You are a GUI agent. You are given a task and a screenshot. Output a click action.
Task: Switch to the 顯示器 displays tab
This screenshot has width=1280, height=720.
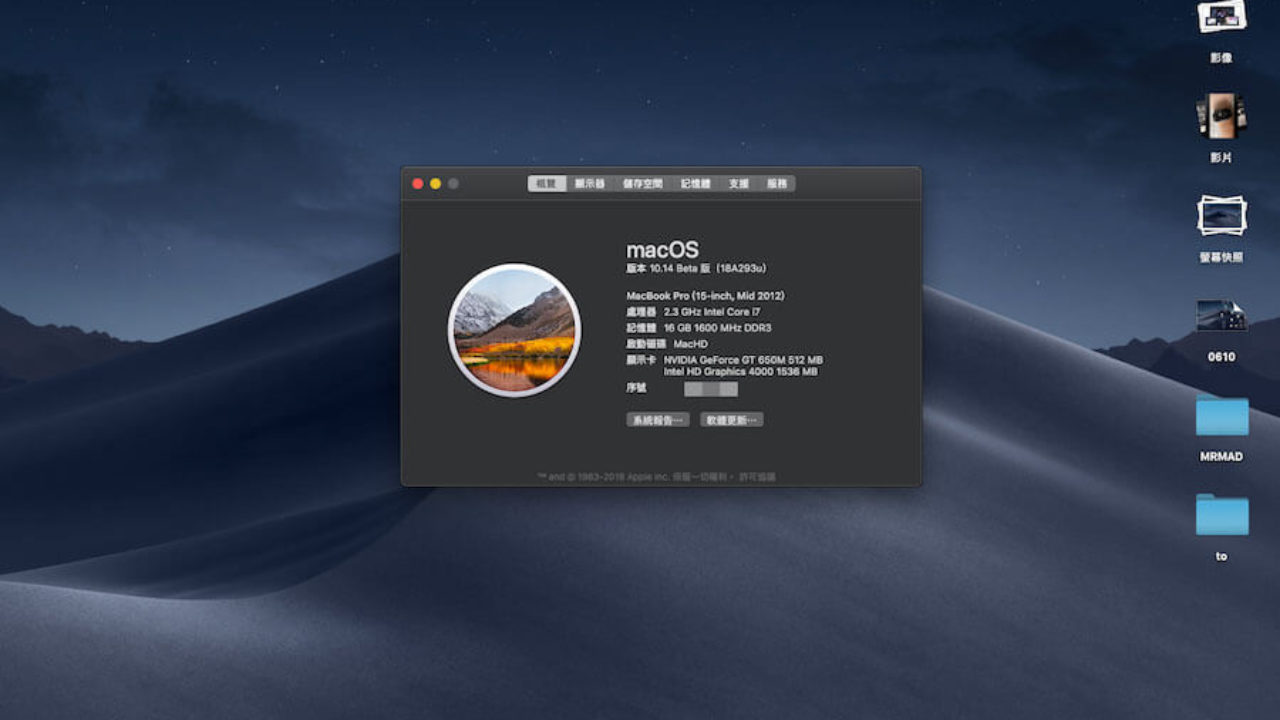pos(590,184)
